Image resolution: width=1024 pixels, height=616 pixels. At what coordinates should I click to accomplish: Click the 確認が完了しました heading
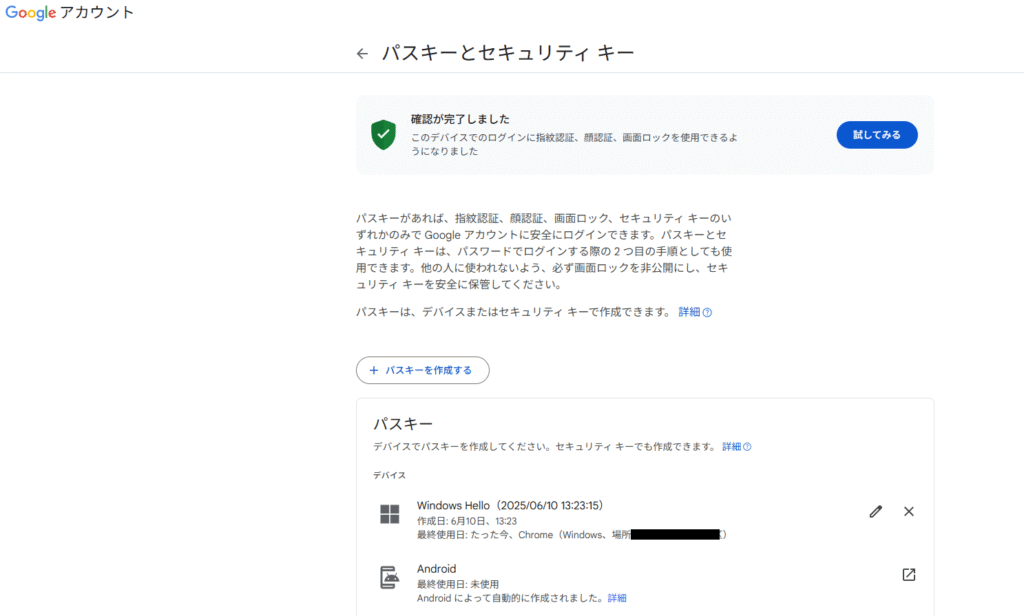point(460,119)
